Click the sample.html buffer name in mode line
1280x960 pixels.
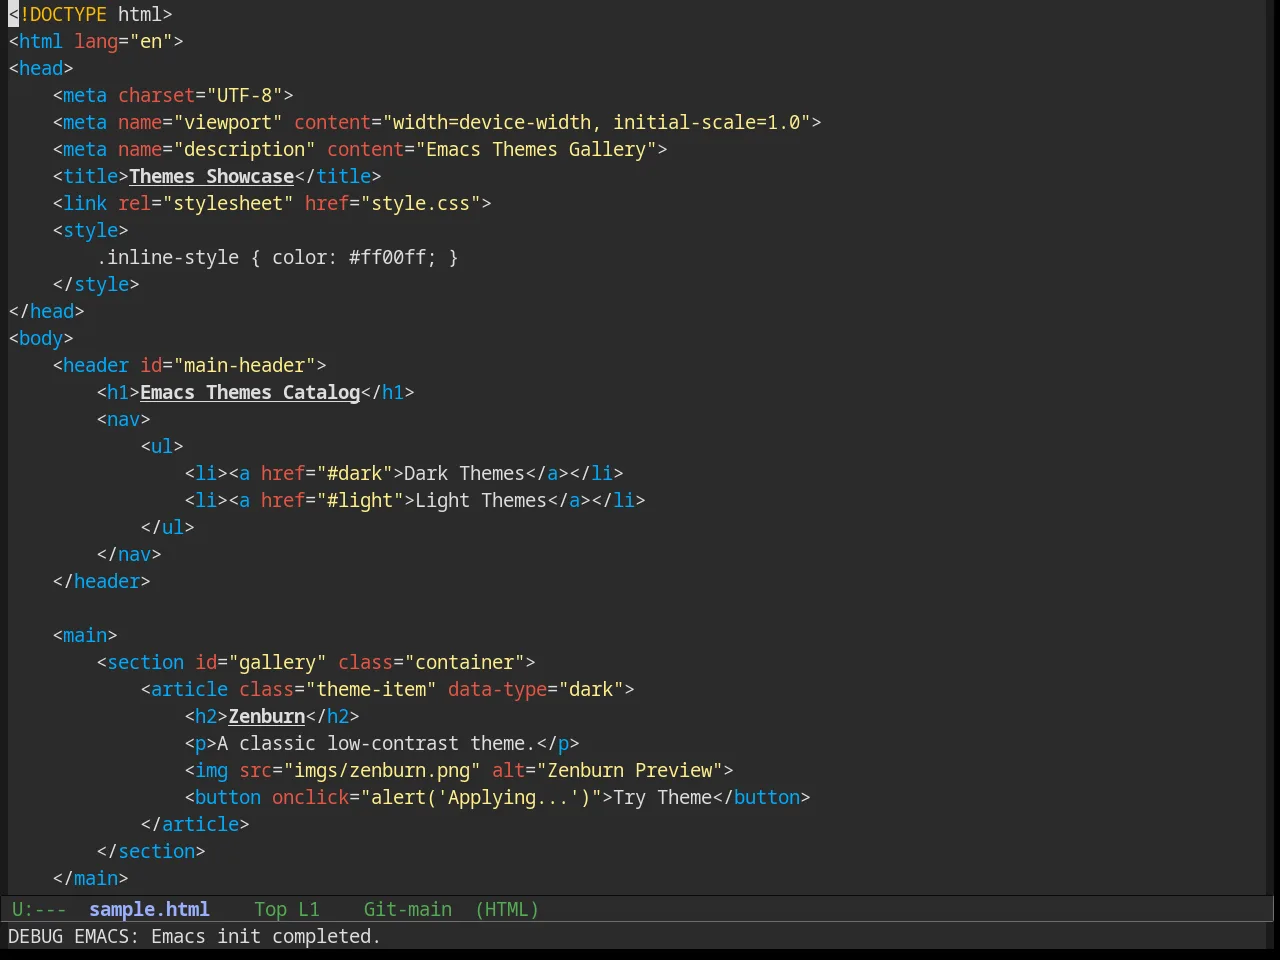click(x=149, y=909)
